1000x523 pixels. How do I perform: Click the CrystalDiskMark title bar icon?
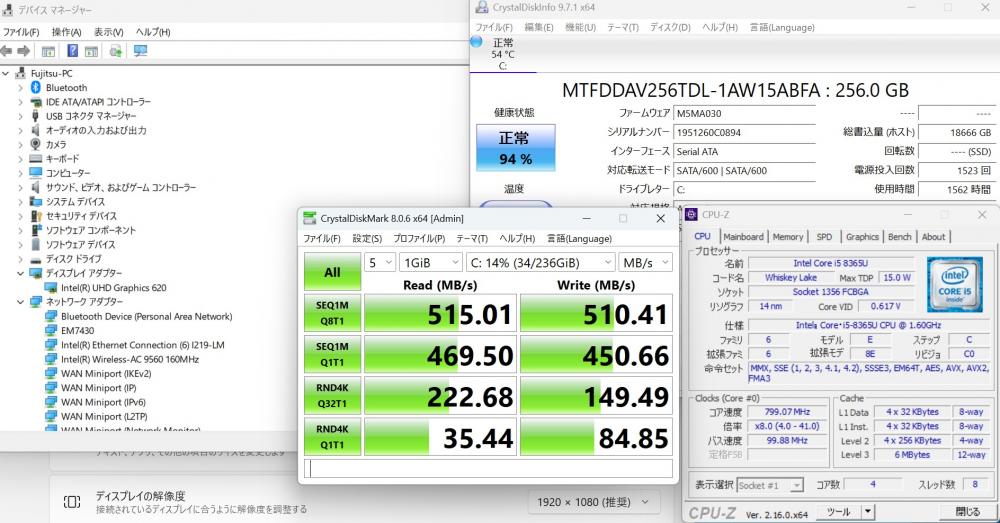click(309, 218)
